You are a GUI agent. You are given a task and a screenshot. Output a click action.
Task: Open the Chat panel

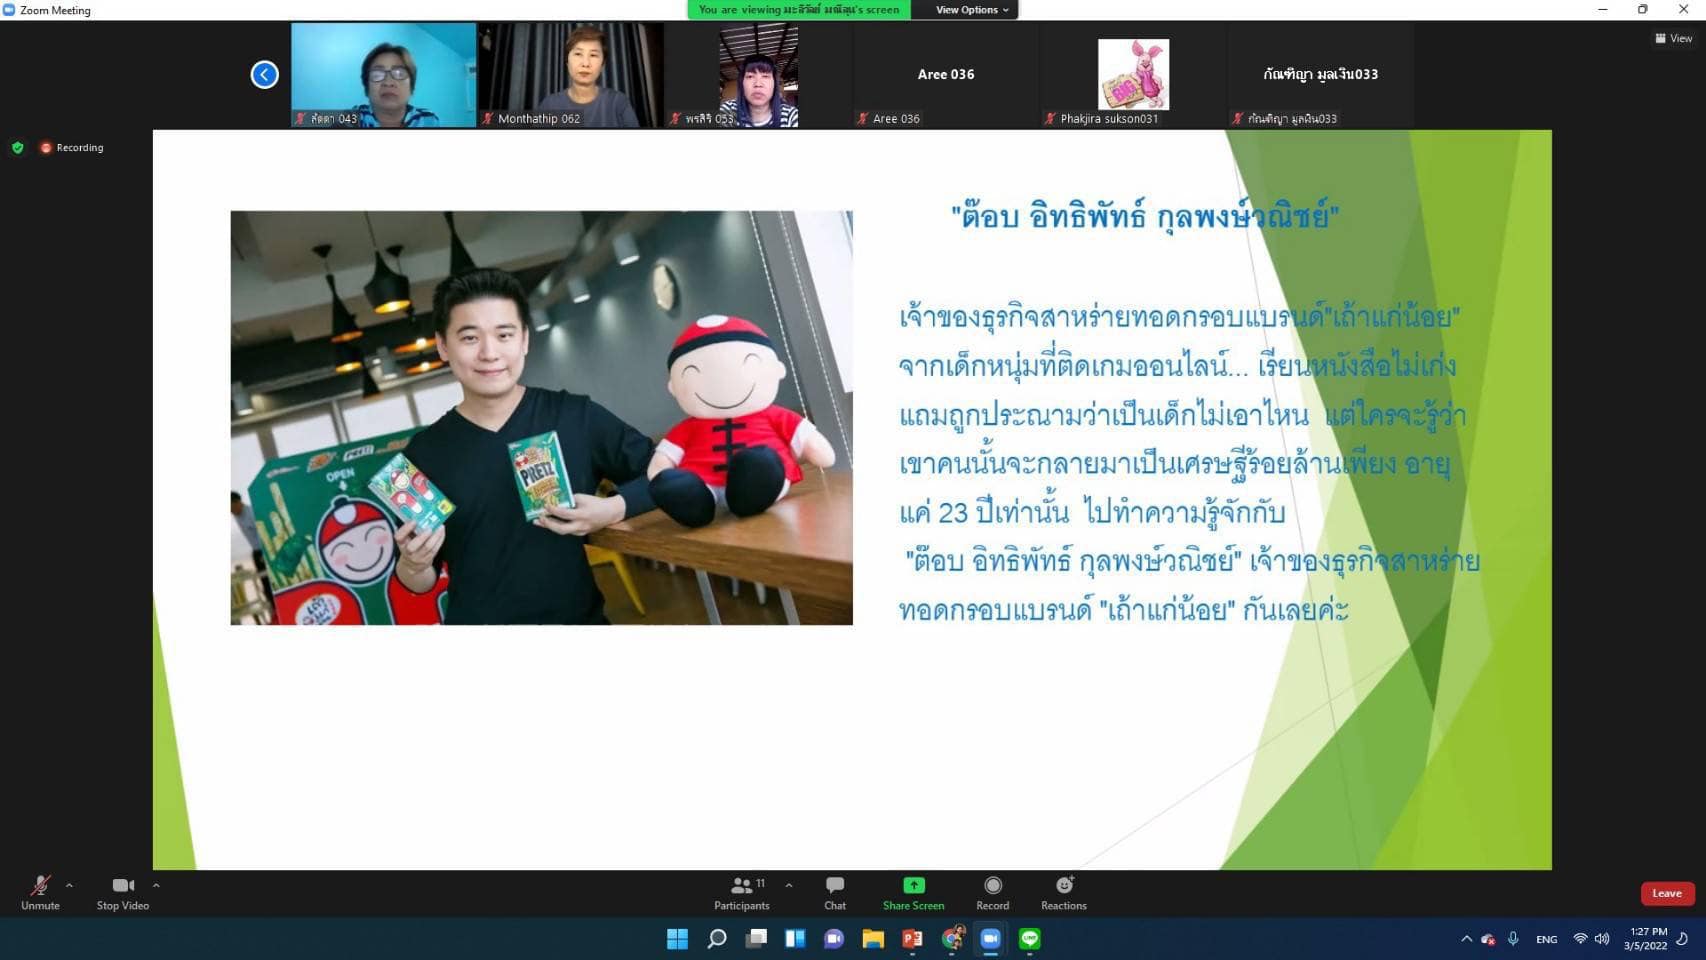click(834, 893)
